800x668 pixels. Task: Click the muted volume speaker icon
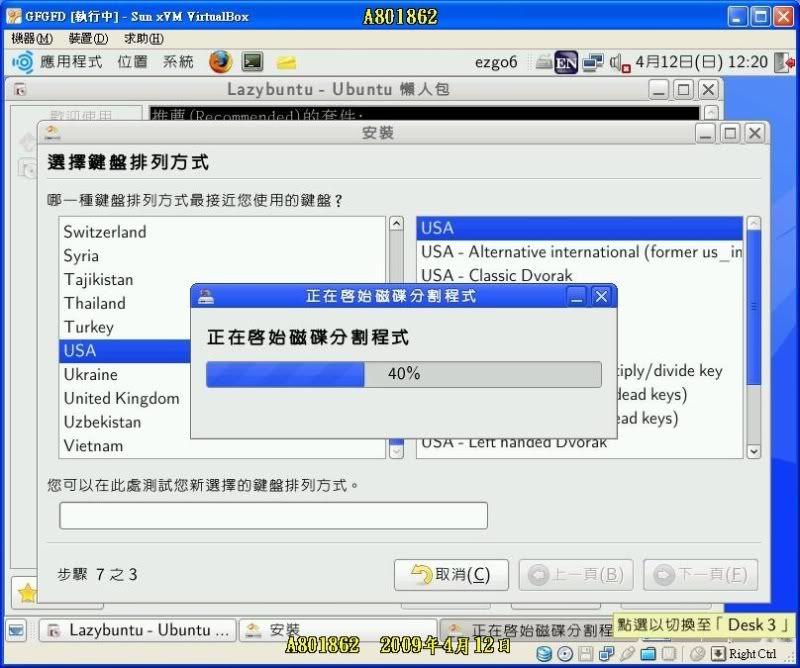coord(620,63)
